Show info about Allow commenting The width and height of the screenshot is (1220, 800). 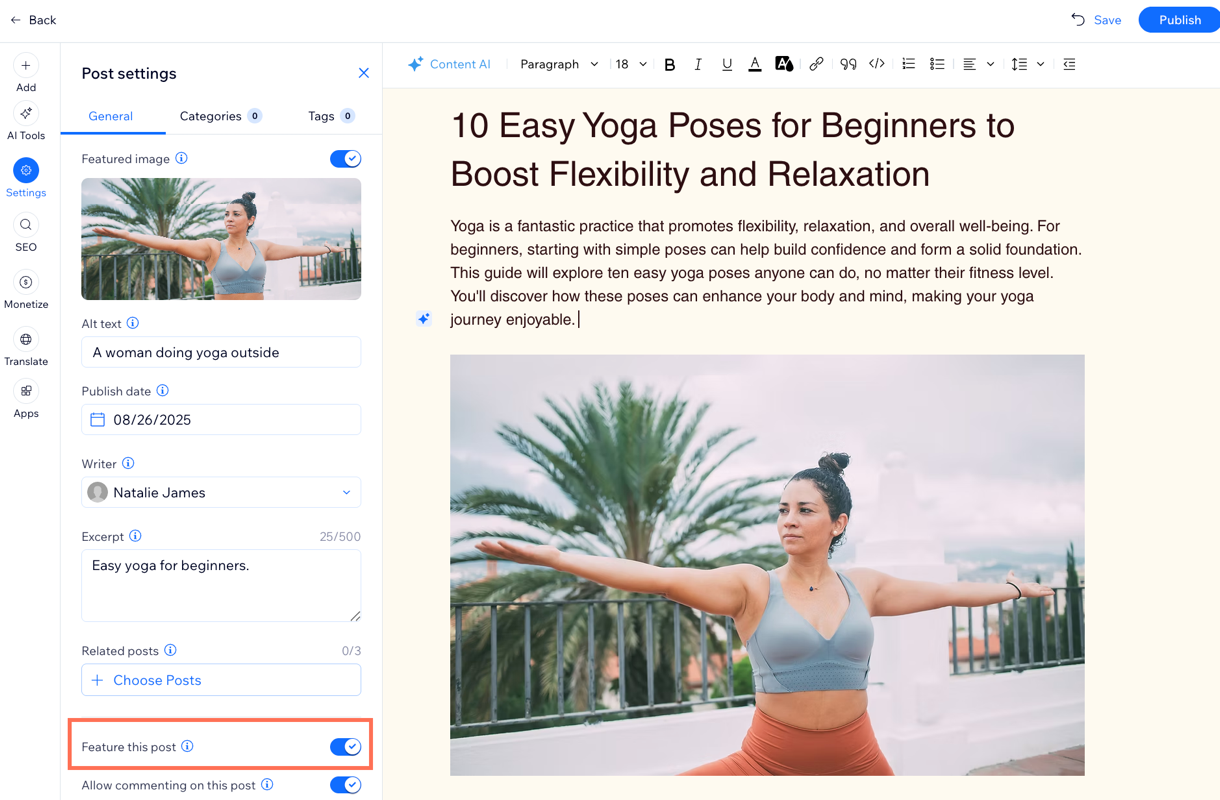[x=267, y=785]
